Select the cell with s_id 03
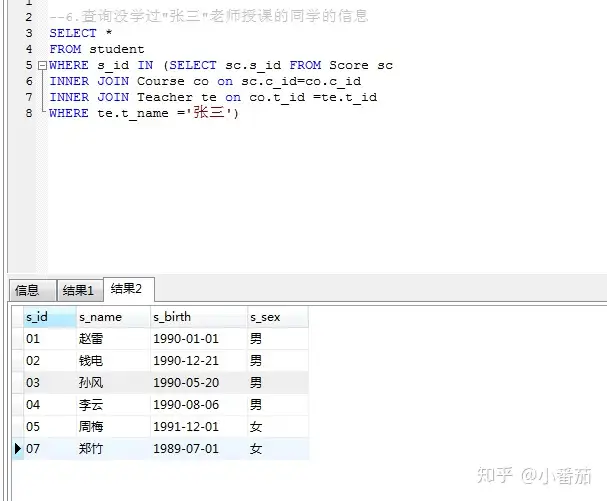Image resolution: width=607 pixels, height=501 pixels. click(50, 383)
